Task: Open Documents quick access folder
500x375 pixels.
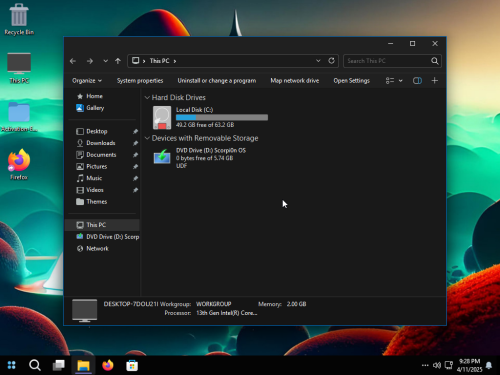Action: click(x=101, y=155)
